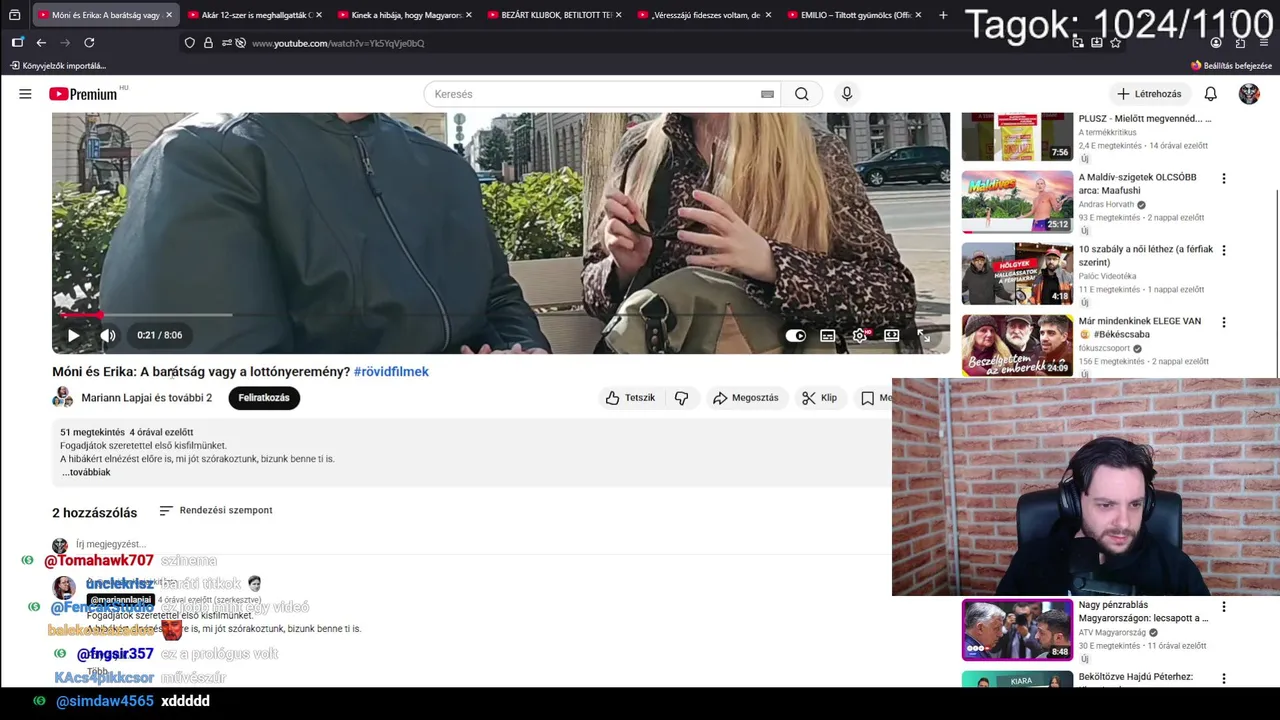This screenshot has height=720, width=1280.
Task: Open the Rendezési szempont sort dropdown
Action: click(216, 510)
